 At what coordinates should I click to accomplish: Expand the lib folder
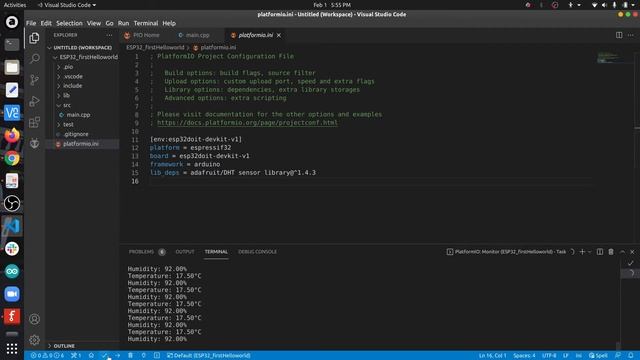click(82, 96)
